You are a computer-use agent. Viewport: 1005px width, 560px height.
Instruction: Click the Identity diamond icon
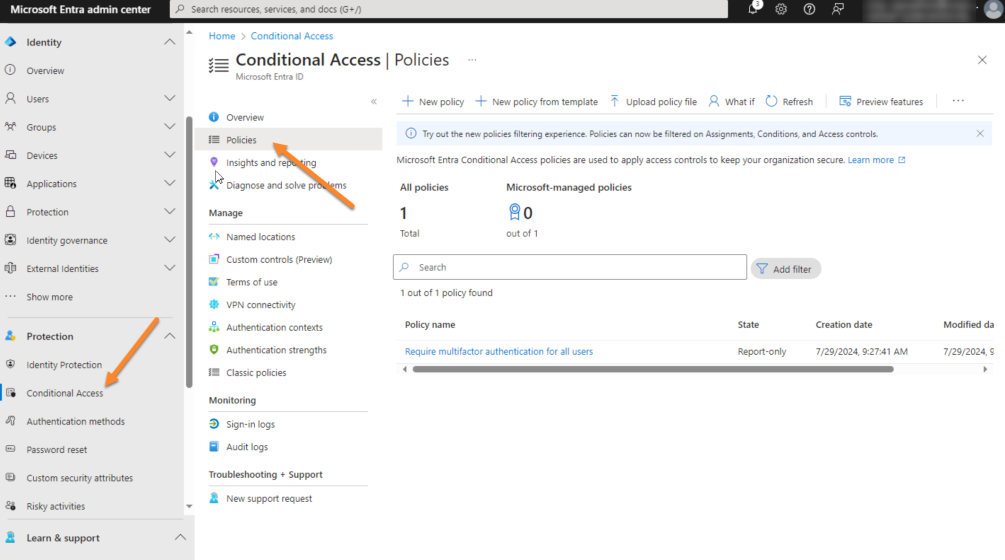click(10, 42)
